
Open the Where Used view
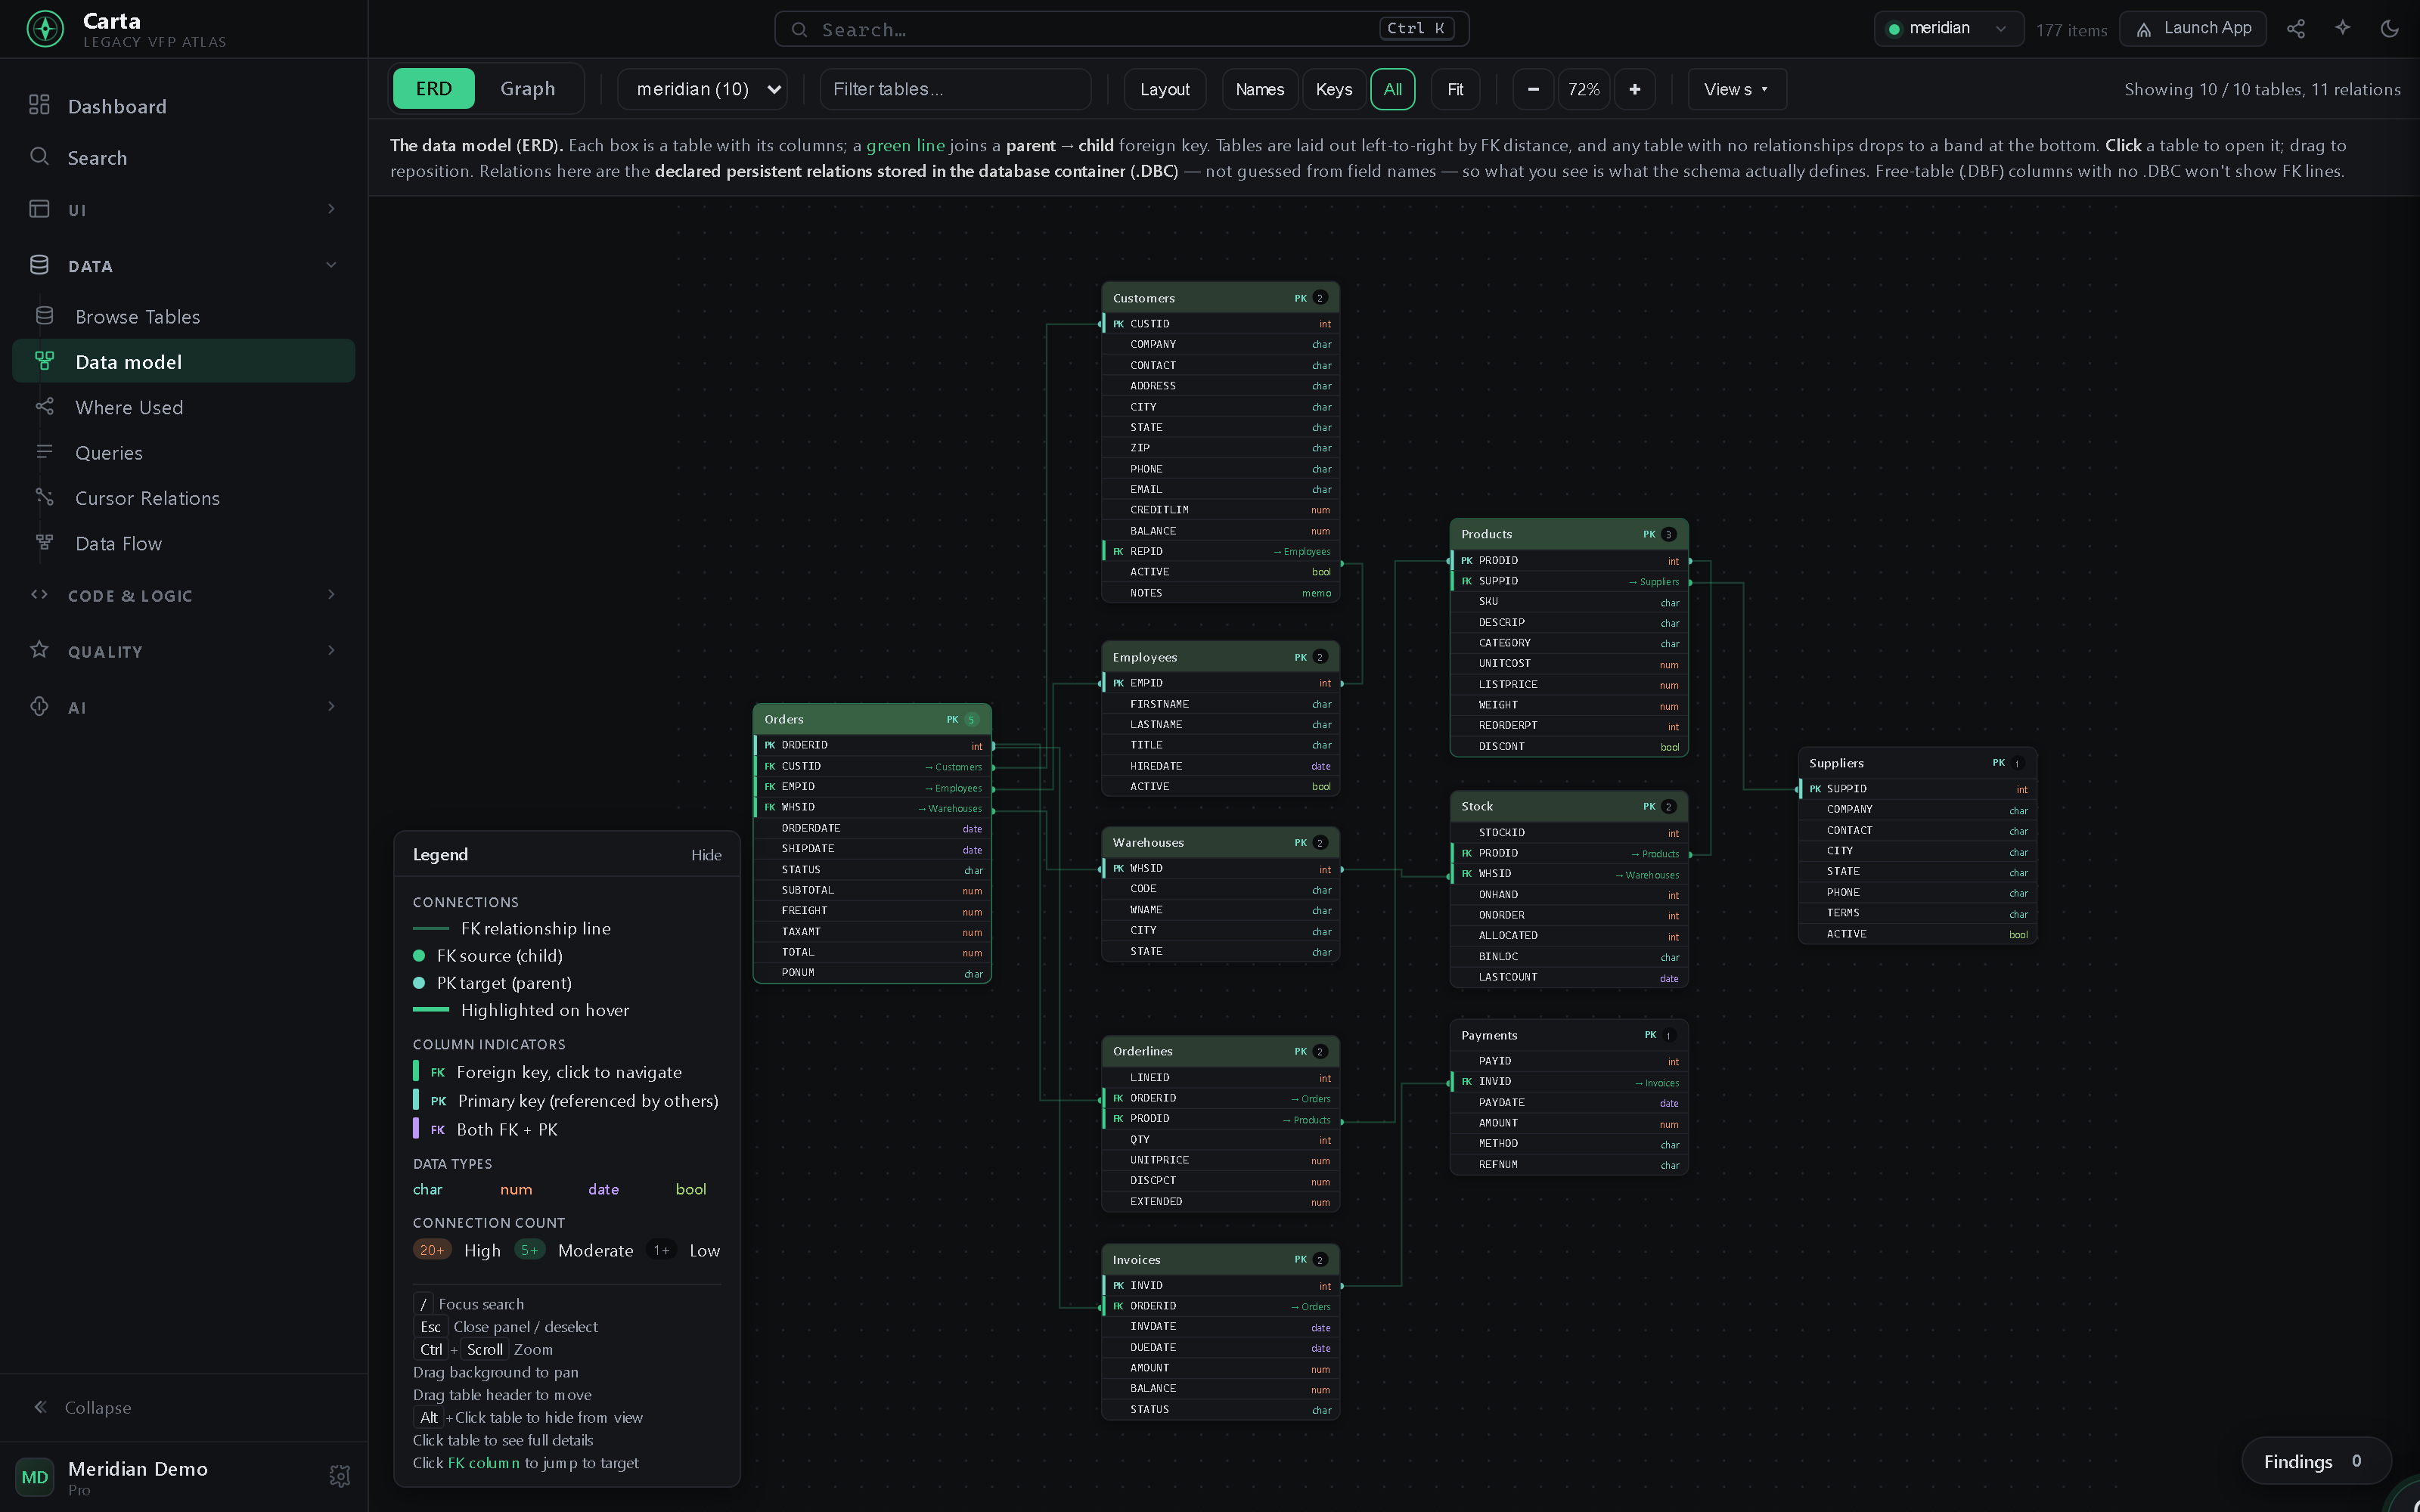pyautogui.click(x=184, y=407)
